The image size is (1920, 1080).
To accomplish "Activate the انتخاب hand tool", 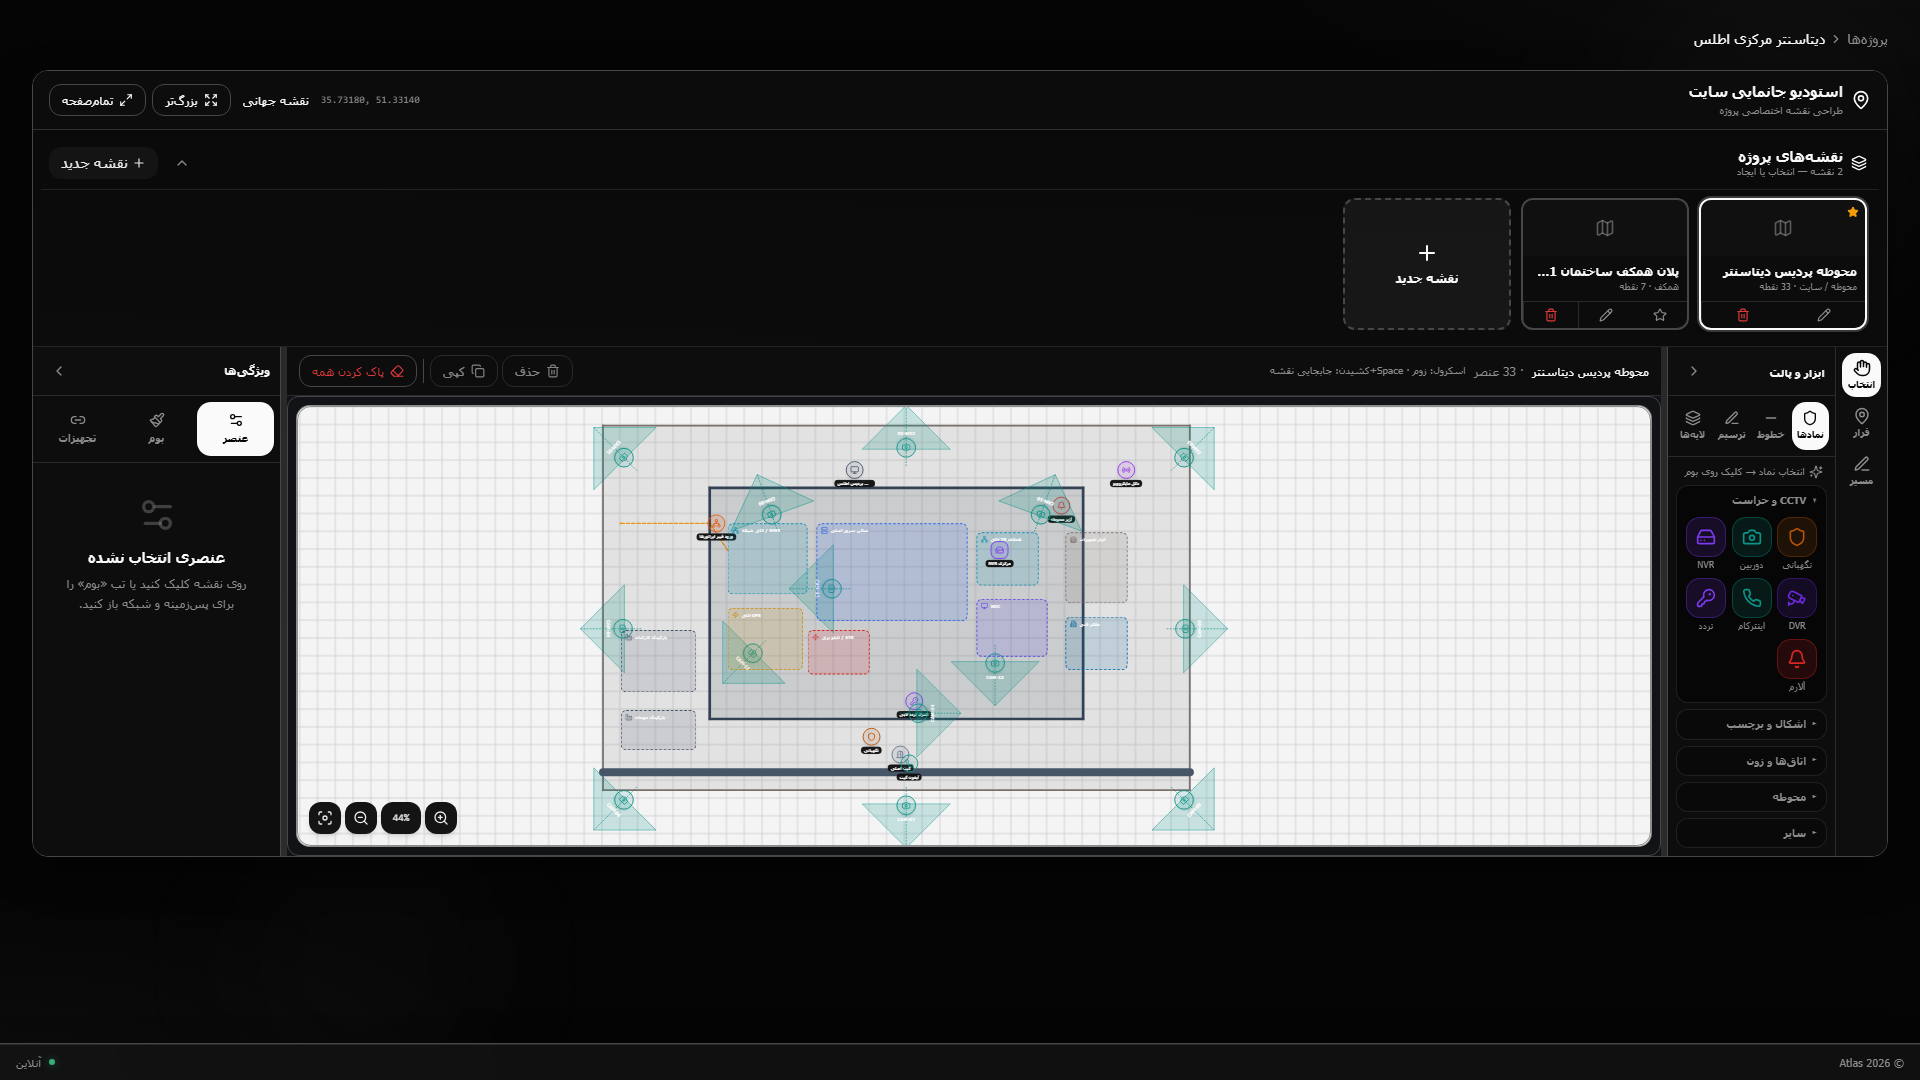I will coord(1861,375).
